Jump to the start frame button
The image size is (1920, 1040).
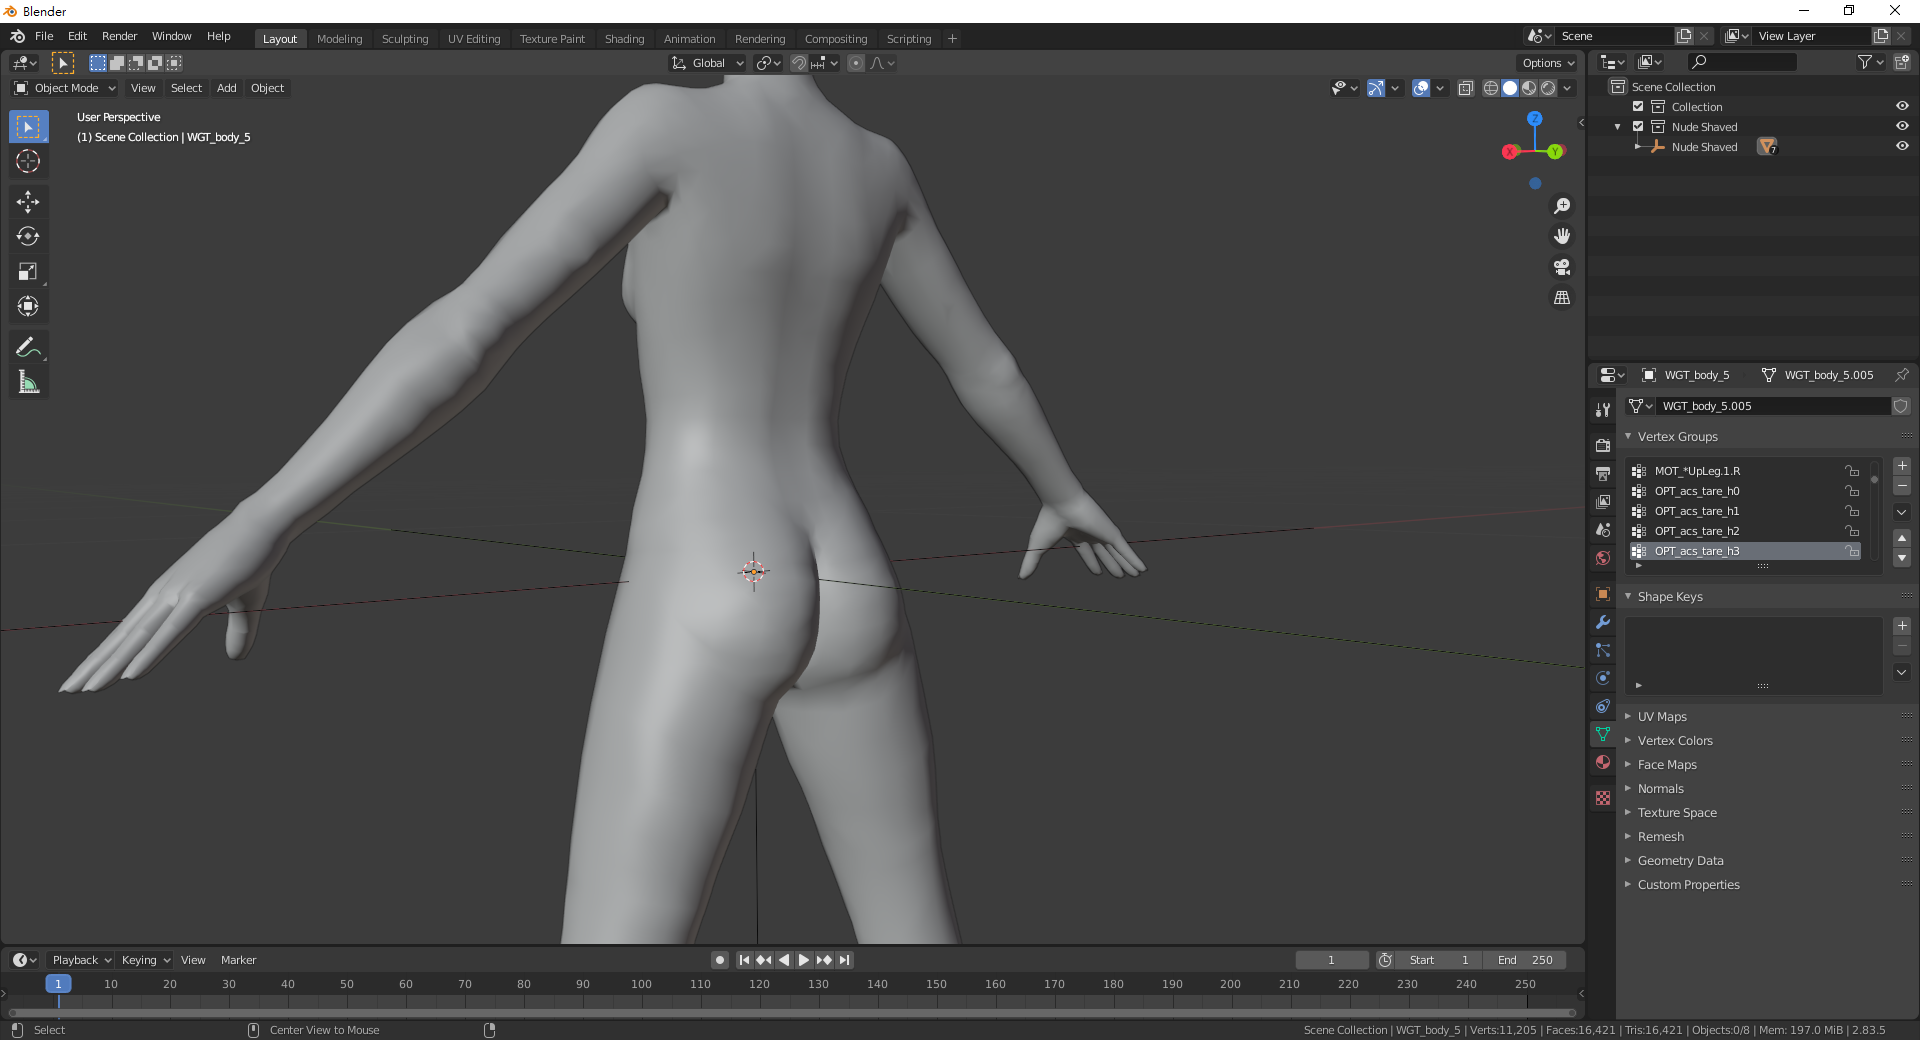click(744, 960)
